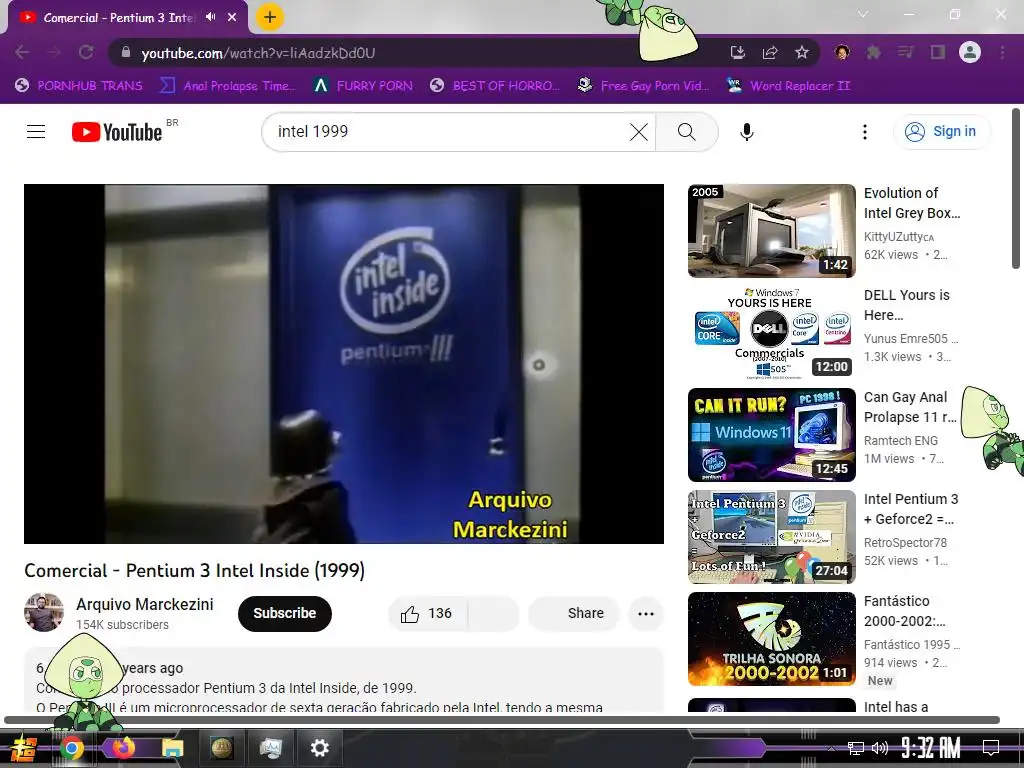Close the Comercial Pentium 3 tab
This screenshot has width=1024, height=768.
click(232, 17)
